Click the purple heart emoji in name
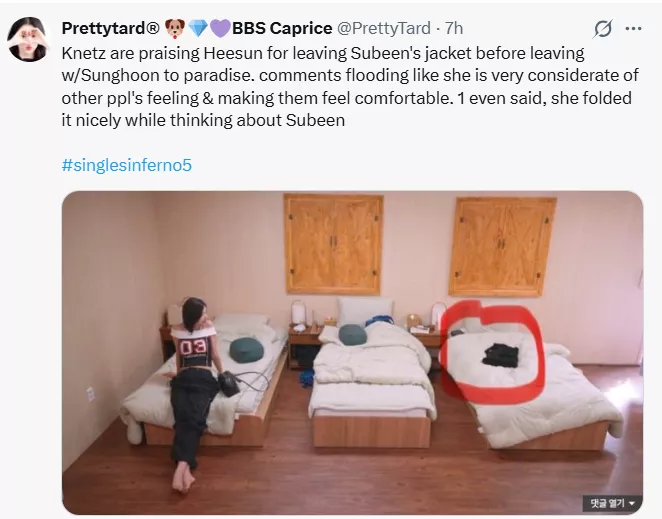This screenshot has width=662, height=519. coord(220,28)
